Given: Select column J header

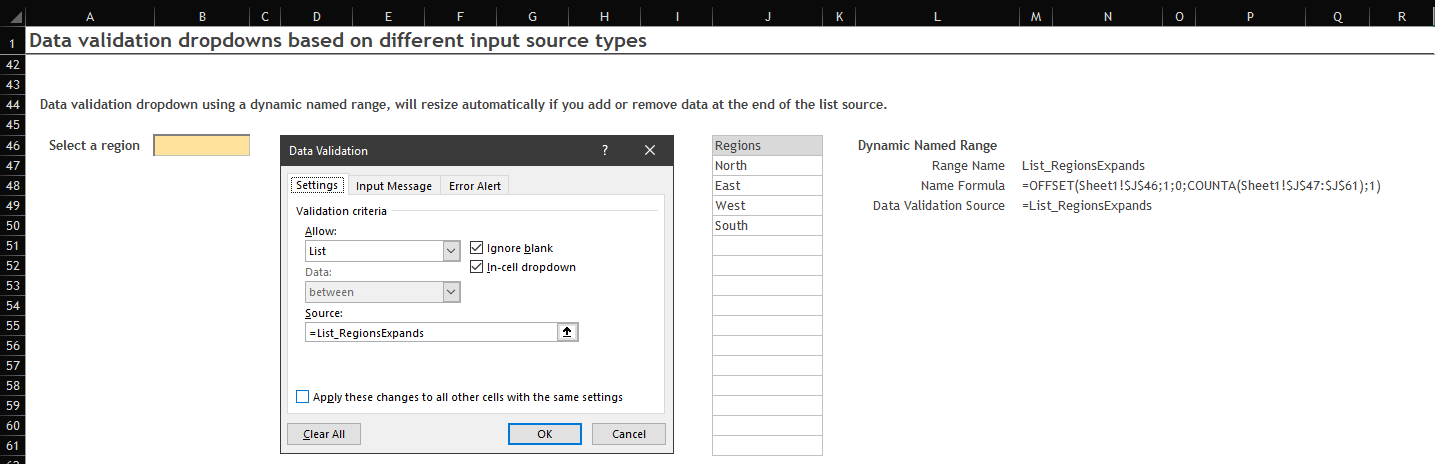Looking at the screenshot, I should pos(767,15).
